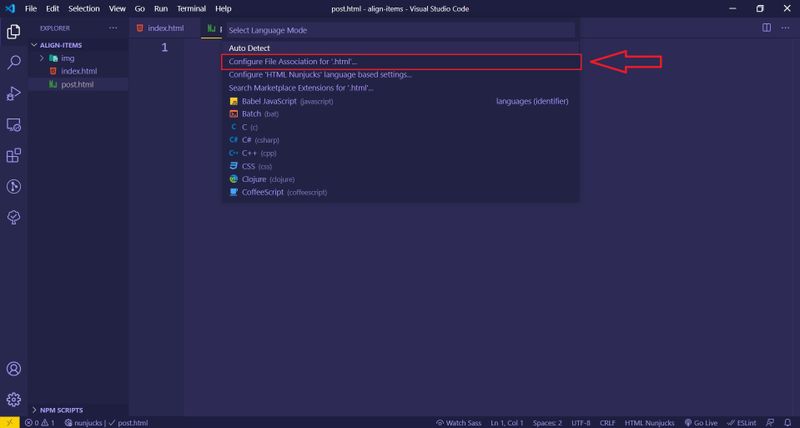Click the yellow remote window indicator
Image resolution: width=800 pixels, height=428 pixels.
(x=7, y=422)
